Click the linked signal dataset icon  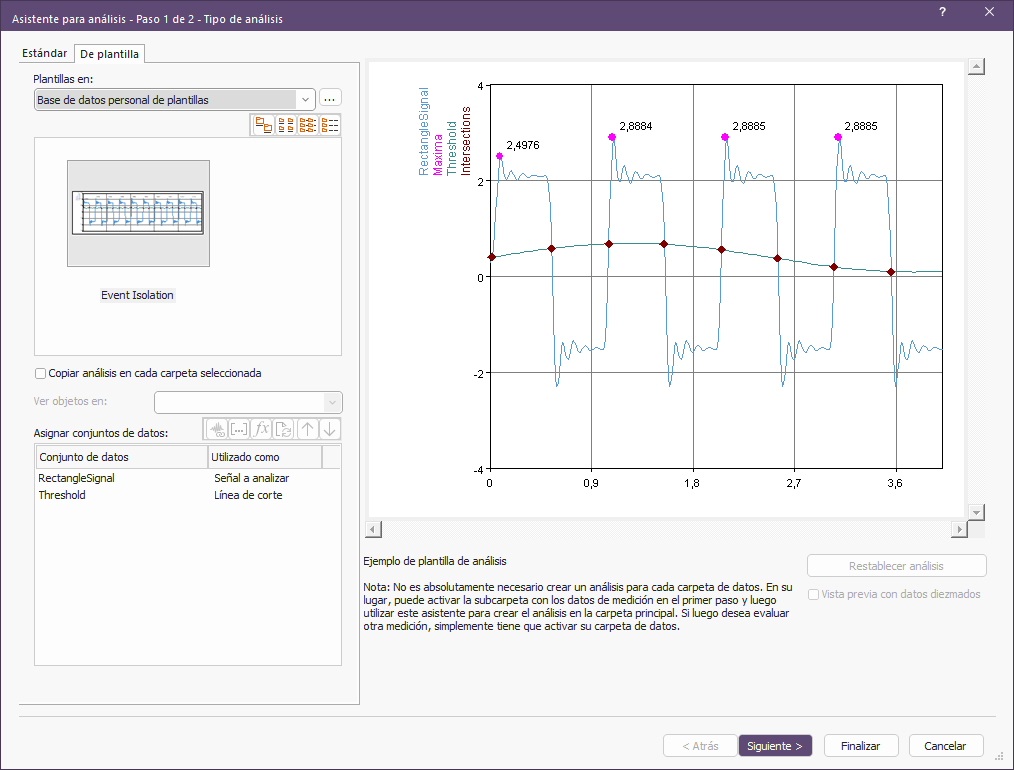216,429
